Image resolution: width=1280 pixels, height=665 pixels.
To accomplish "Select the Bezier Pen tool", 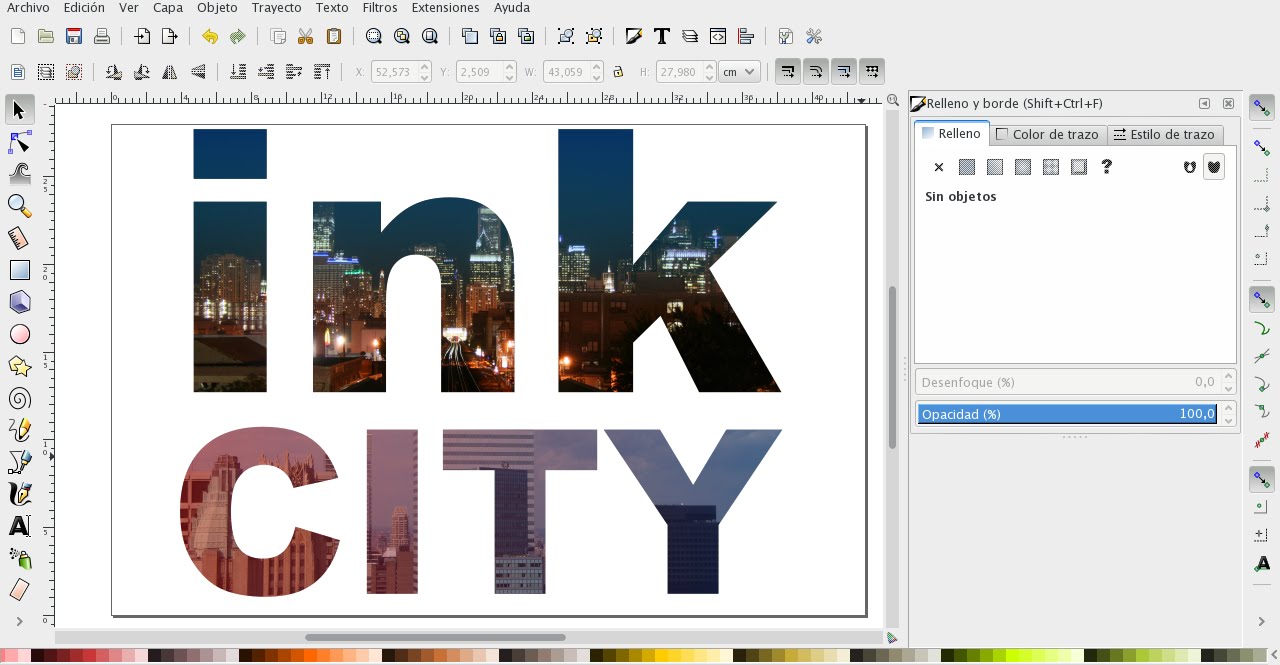I will 19,462.
